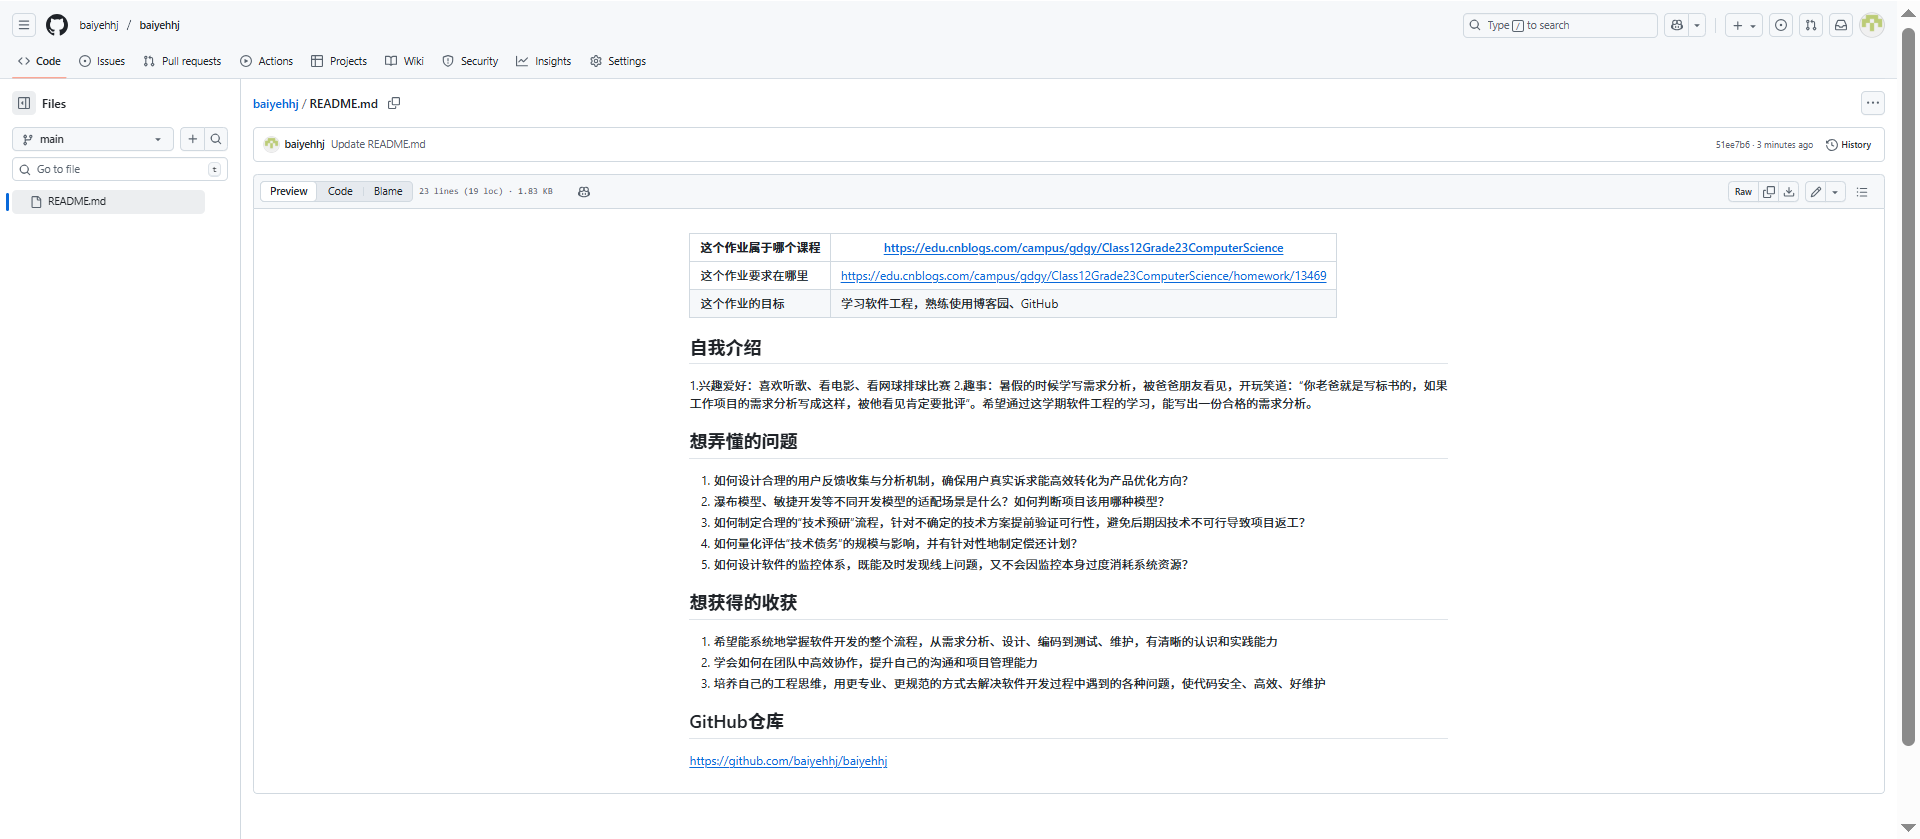
Task: Click the '23 lines (19 loc) · 1.83 KB' text
Action: coord(486,192)
